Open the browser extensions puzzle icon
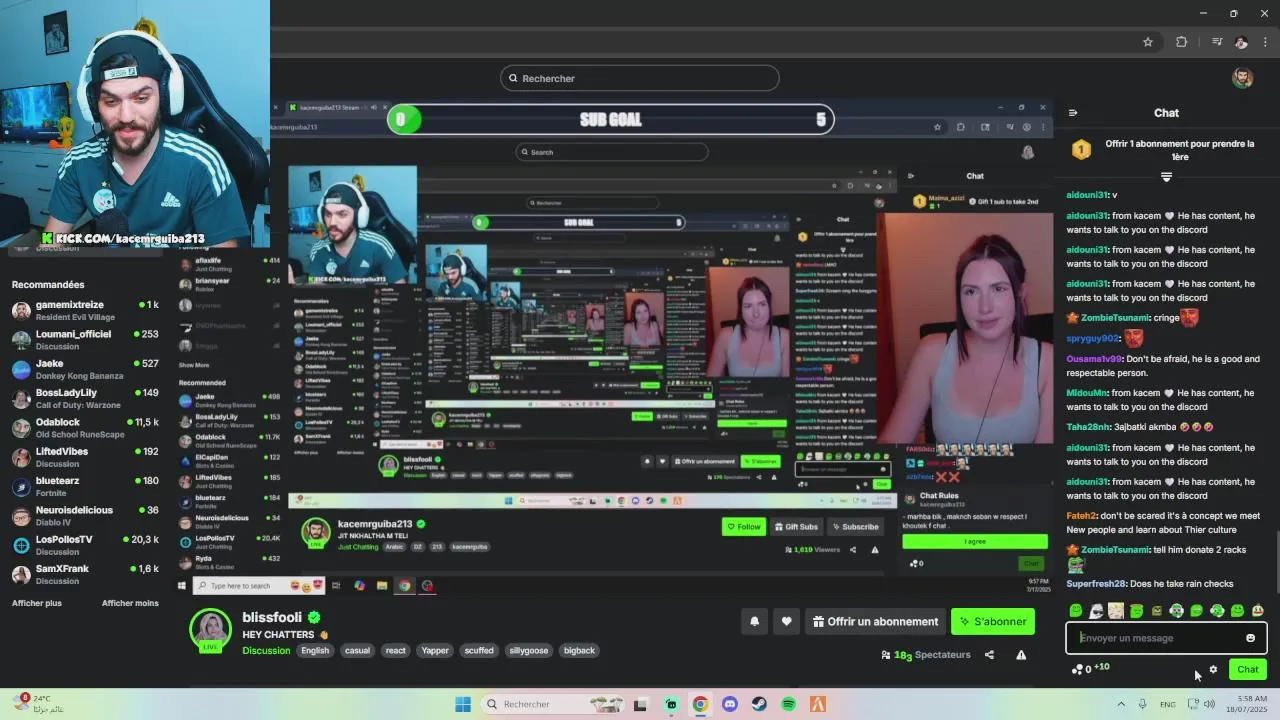The height and width of the screenshot is (720, 1280). pyautogui.click(x=1182, y=42)
